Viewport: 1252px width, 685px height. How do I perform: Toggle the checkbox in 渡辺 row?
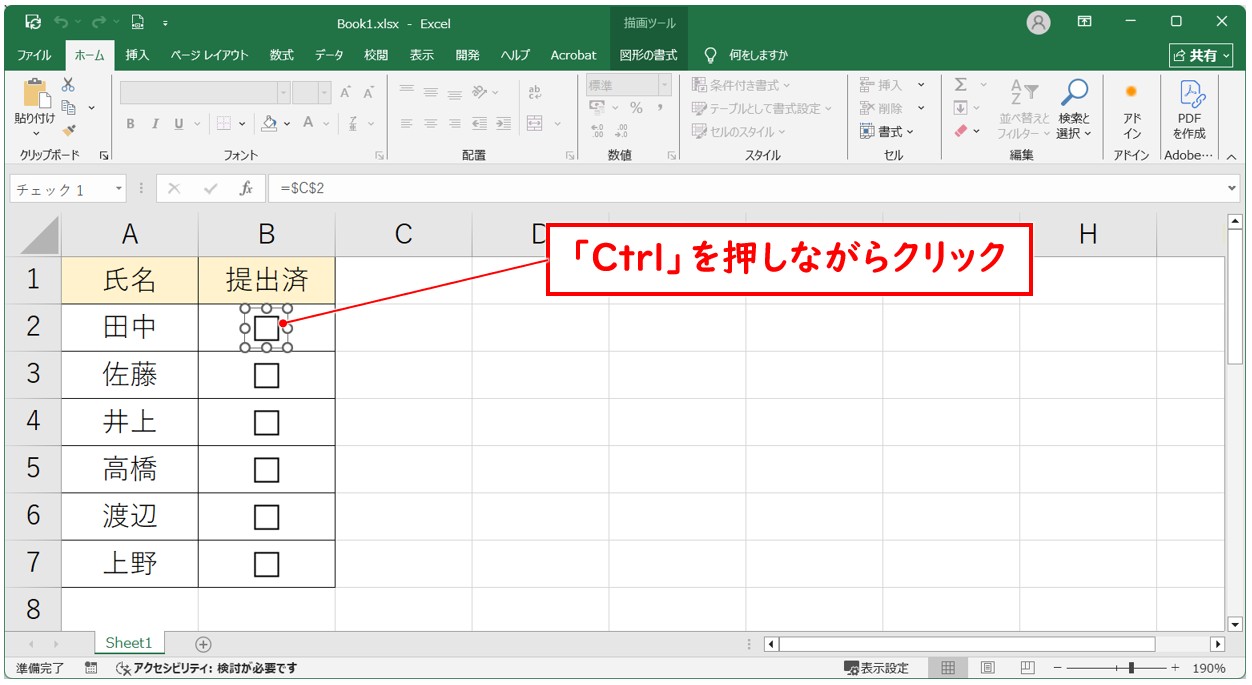[266, 516]
